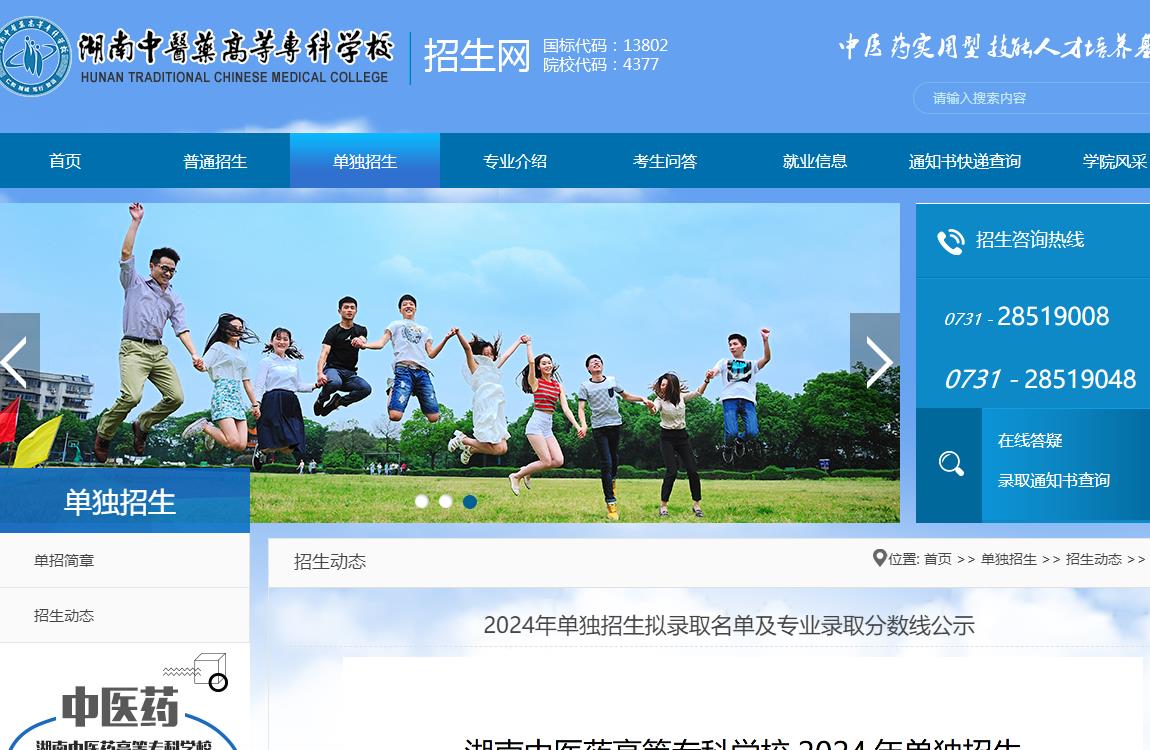Open 通知书快递查询 navigation item

coord(964,161)
